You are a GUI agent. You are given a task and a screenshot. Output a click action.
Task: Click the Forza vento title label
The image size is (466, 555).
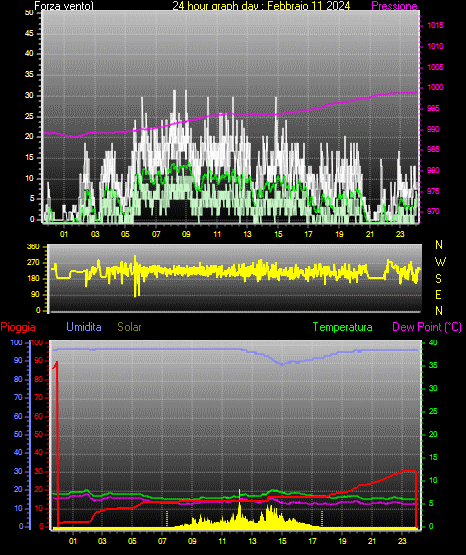(x=64, y=6)
